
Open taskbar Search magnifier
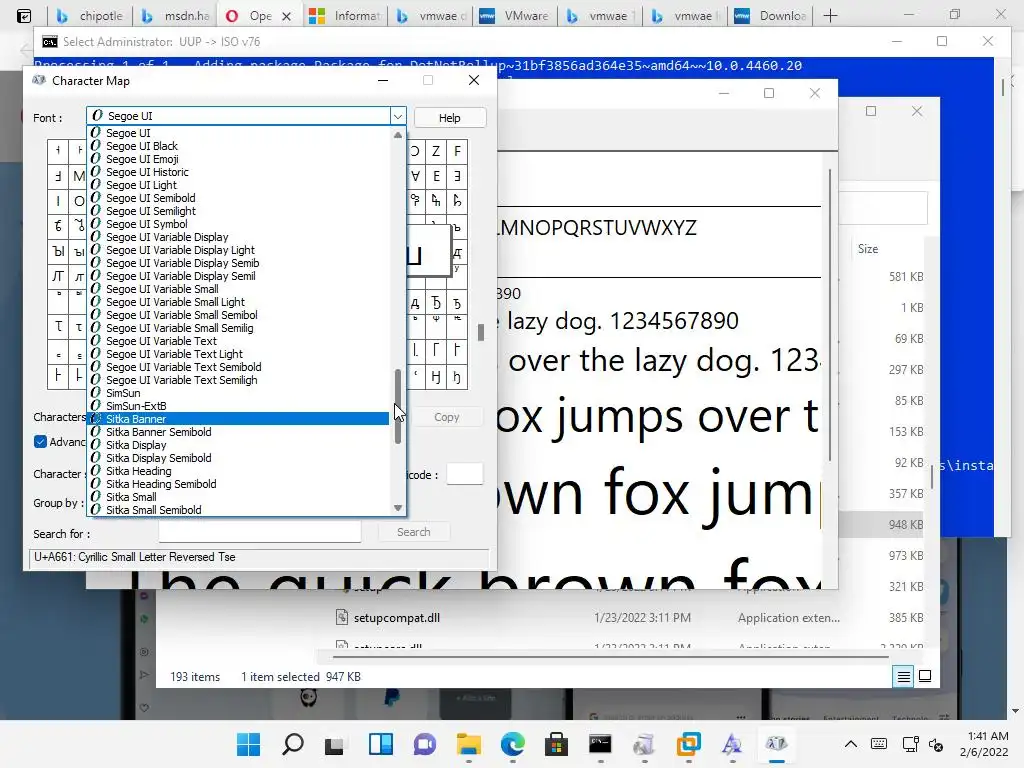coord(293,744)
